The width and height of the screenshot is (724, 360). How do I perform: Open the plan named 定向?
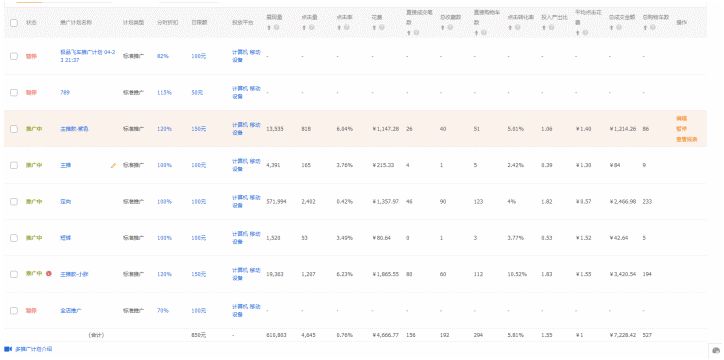pos(66,202)
